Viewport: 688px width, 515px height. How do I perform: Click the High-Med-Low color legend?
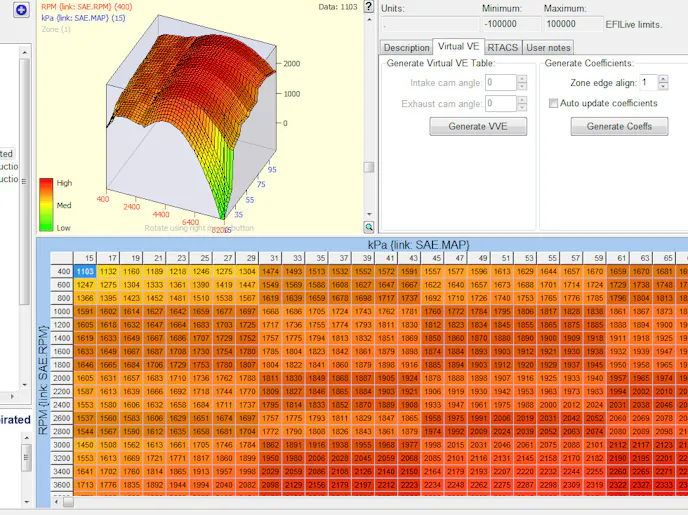(47, 205)
